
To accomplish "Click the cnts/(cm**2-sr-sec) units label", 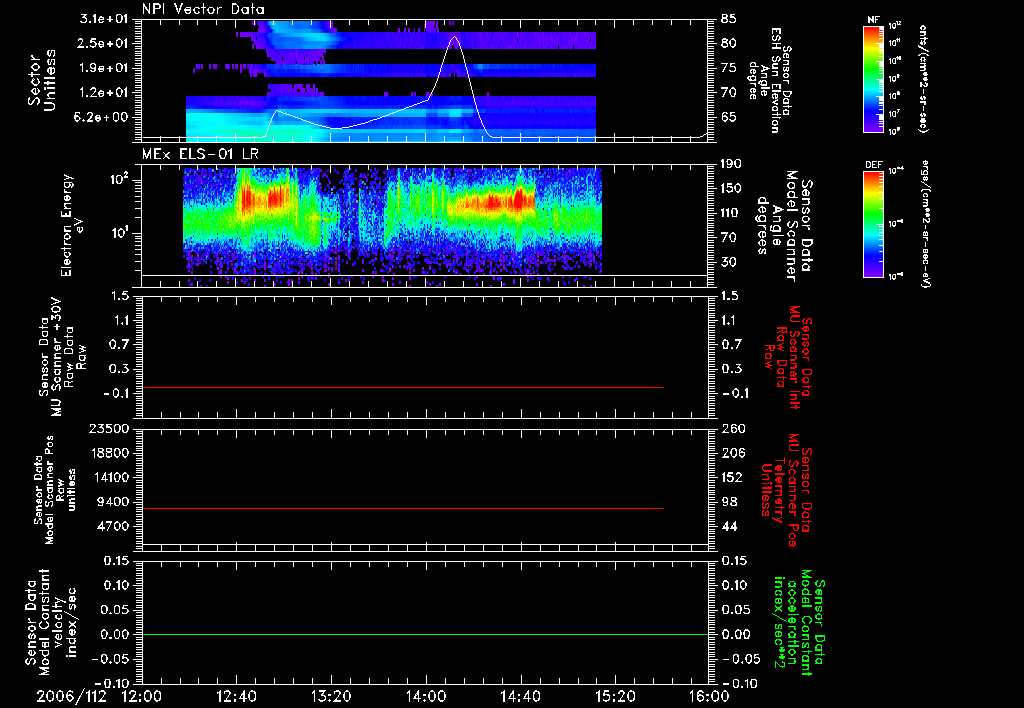I will tap(924, 78).
